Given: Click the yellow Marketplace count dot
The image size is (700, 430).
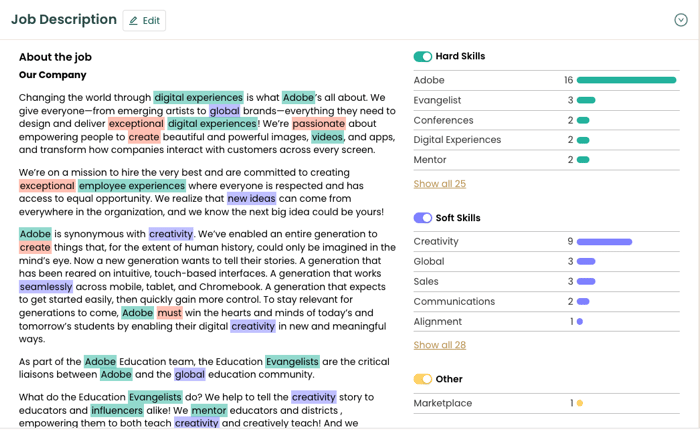Looking at the screenshot, I should pyautogui.click(x=579, y=403).
